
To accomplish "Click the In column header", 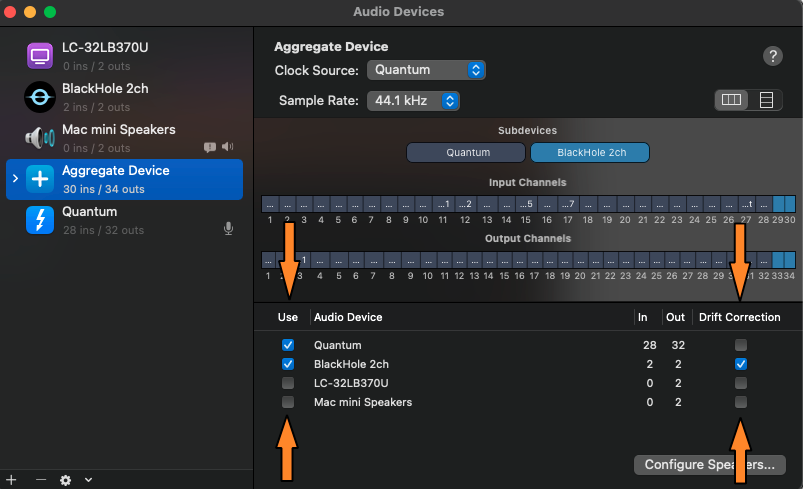I will [642, 317].
